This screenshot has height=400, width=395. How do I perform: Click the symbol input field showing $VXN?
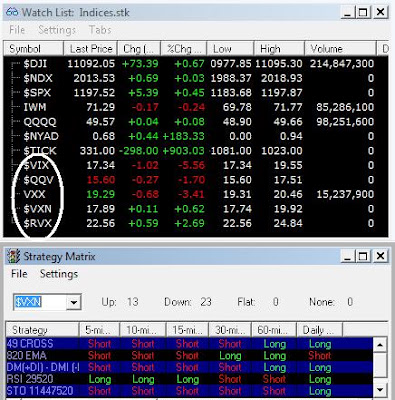coord(40,302)
